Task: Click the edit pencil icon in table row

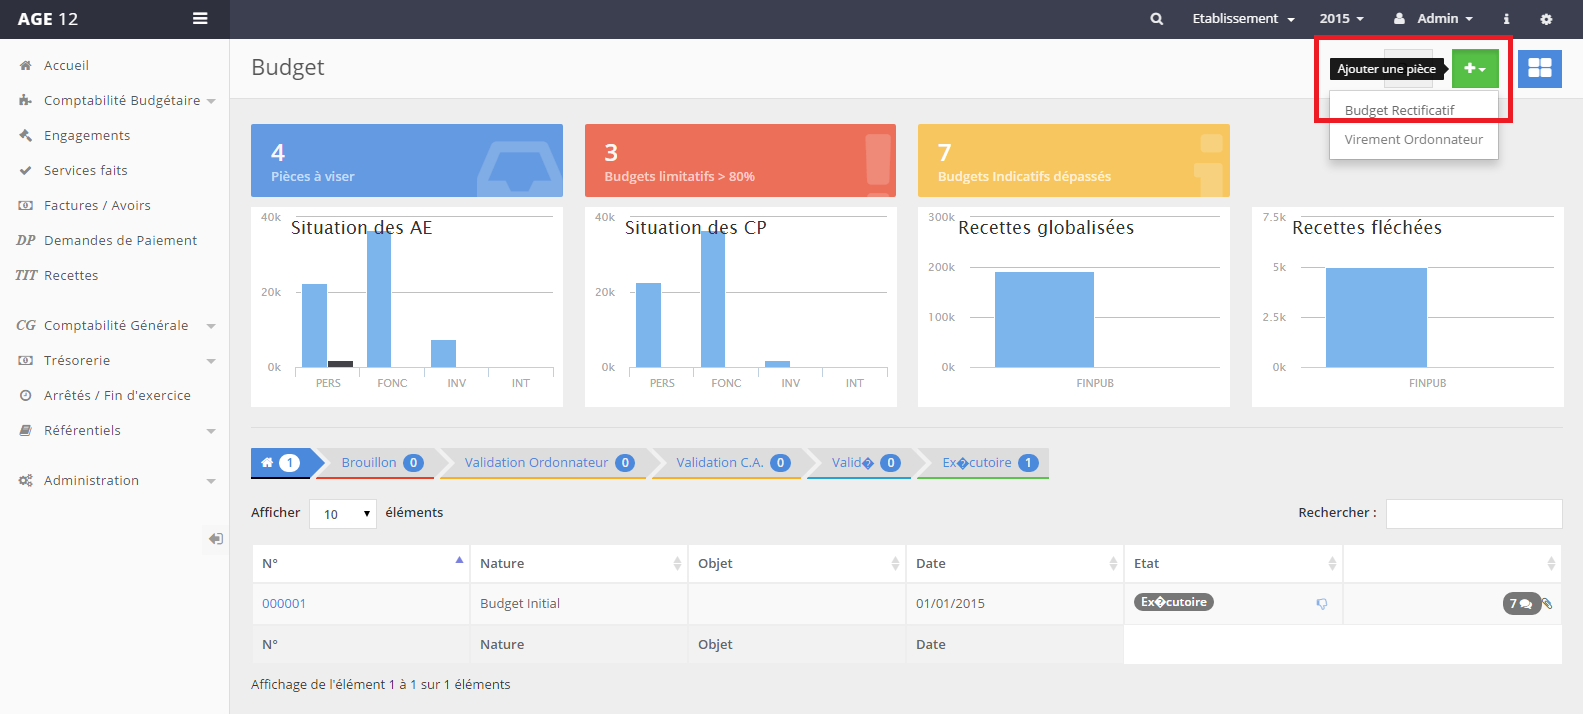Action: [x=1547, y=604]
